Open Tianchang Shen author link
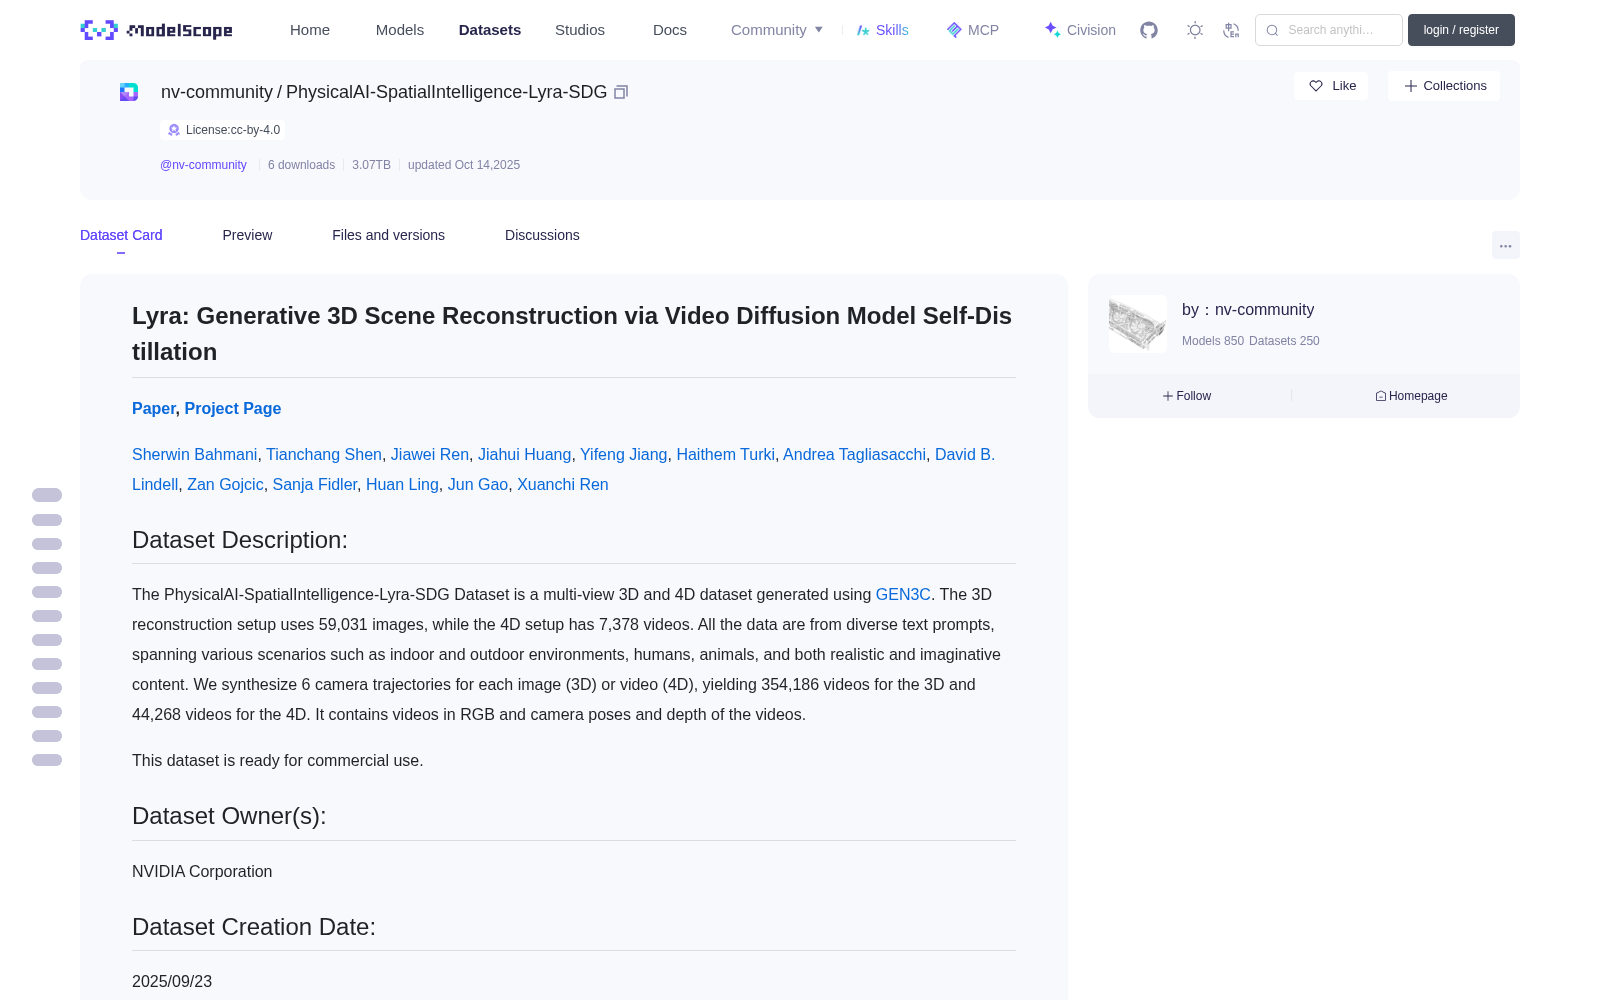Viewport: 1600px width, 1000px height. pyautogui.click(x=324, y=454)
